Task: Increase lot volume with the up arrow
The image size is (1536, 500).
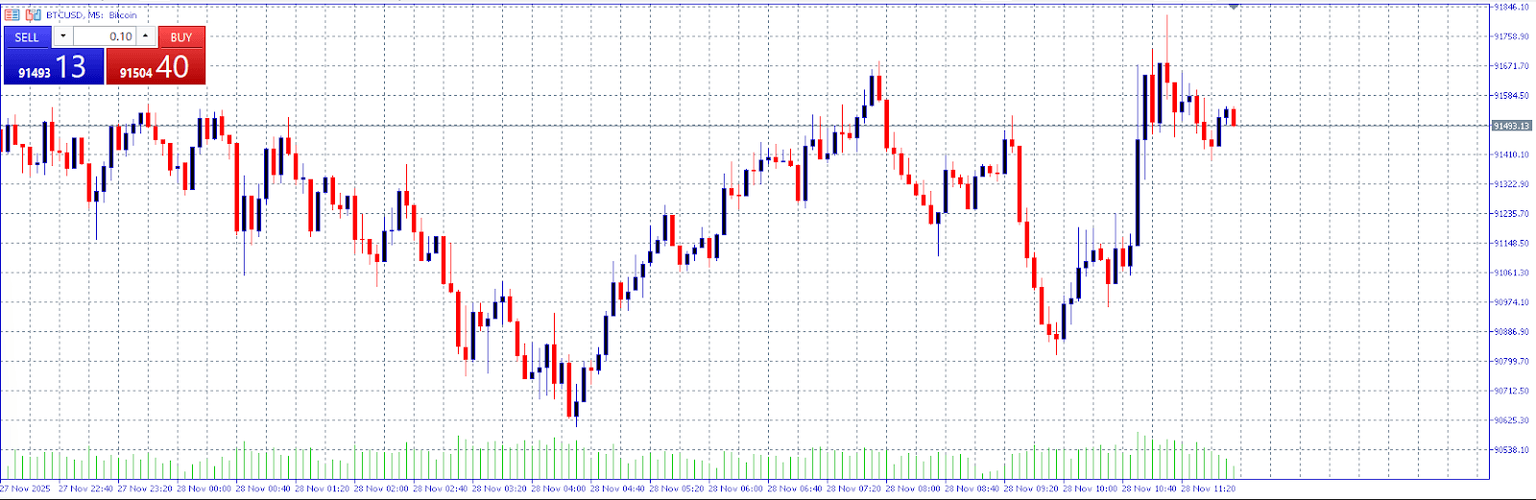Action: pos(146,36)
